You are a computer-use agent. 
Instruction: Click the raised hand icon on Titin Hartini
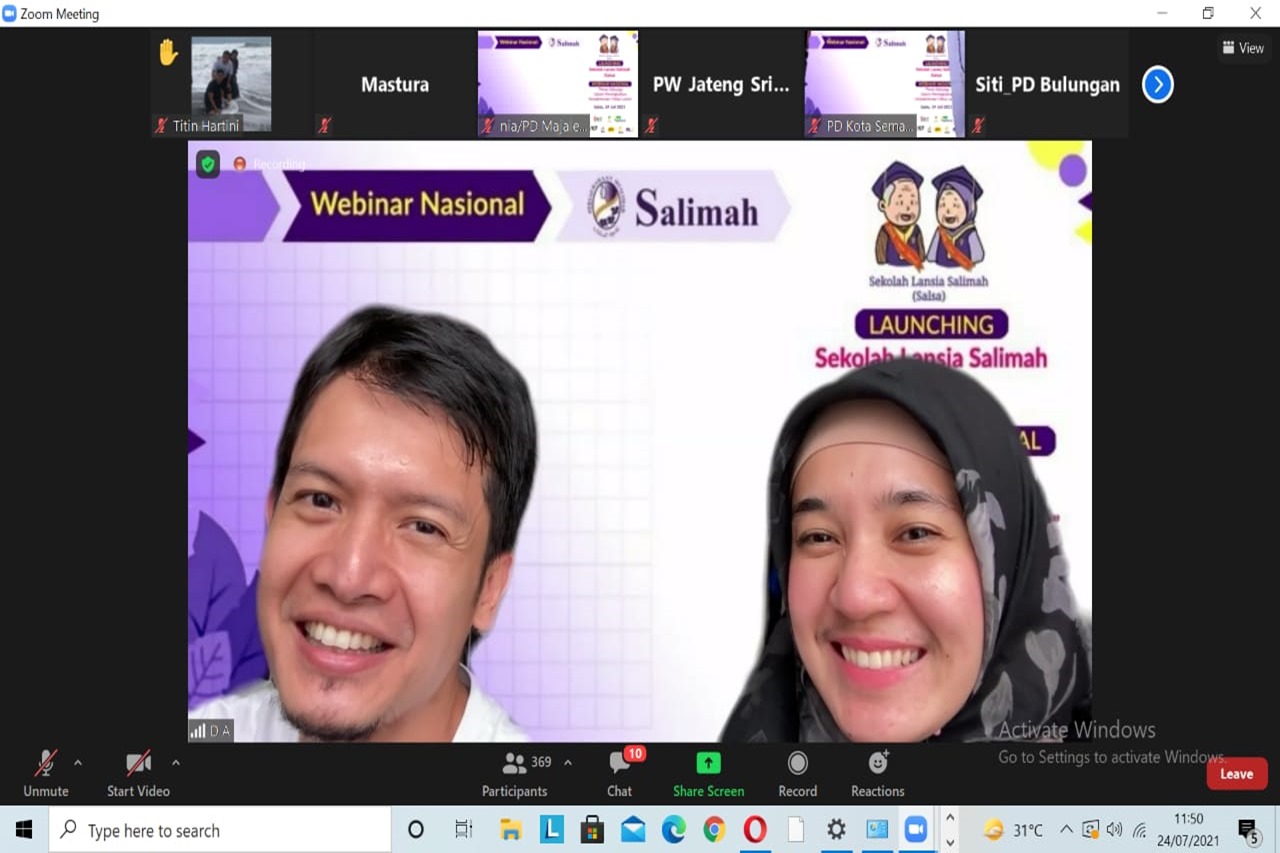[168, 52]
